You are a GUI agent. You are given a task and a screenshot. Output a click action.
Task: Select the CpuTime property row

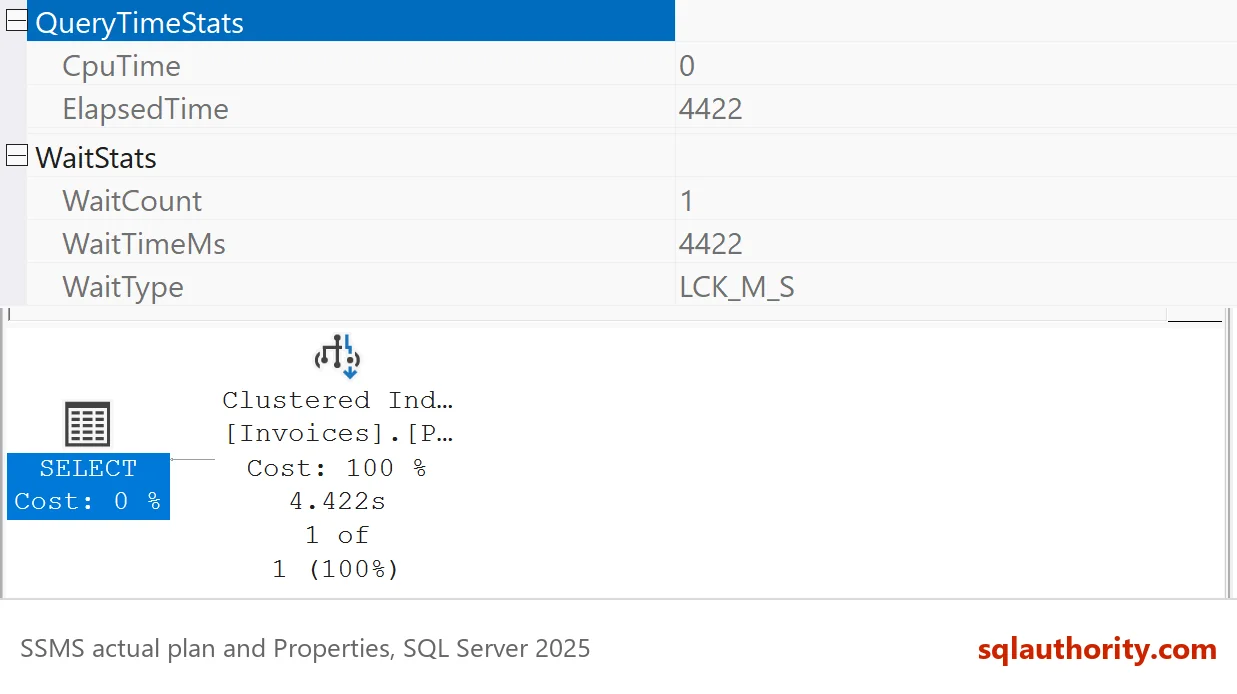pyautogui.click(x=632, y=66)
